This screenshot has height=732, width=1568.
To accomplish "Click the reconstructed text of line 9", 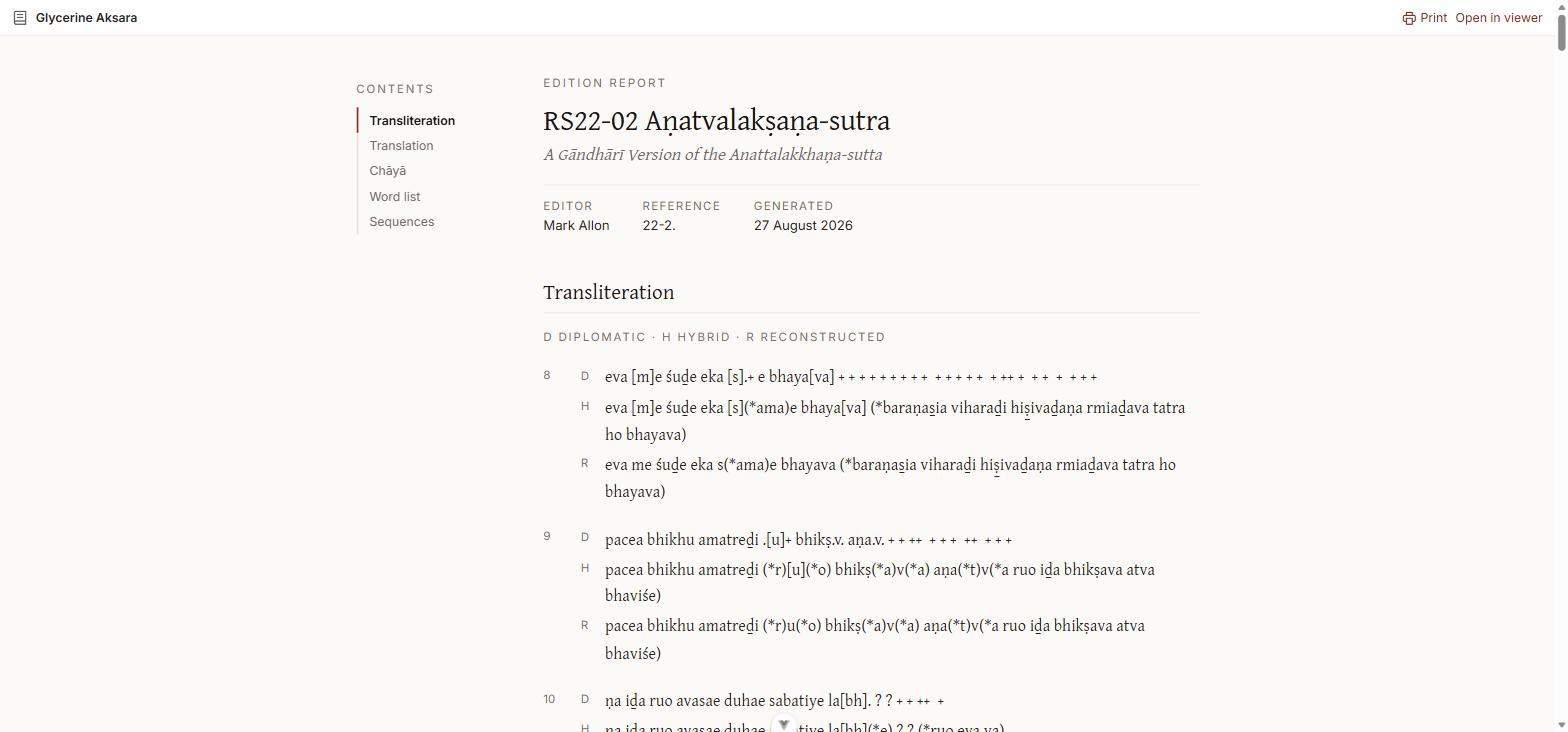I will 875,640.
